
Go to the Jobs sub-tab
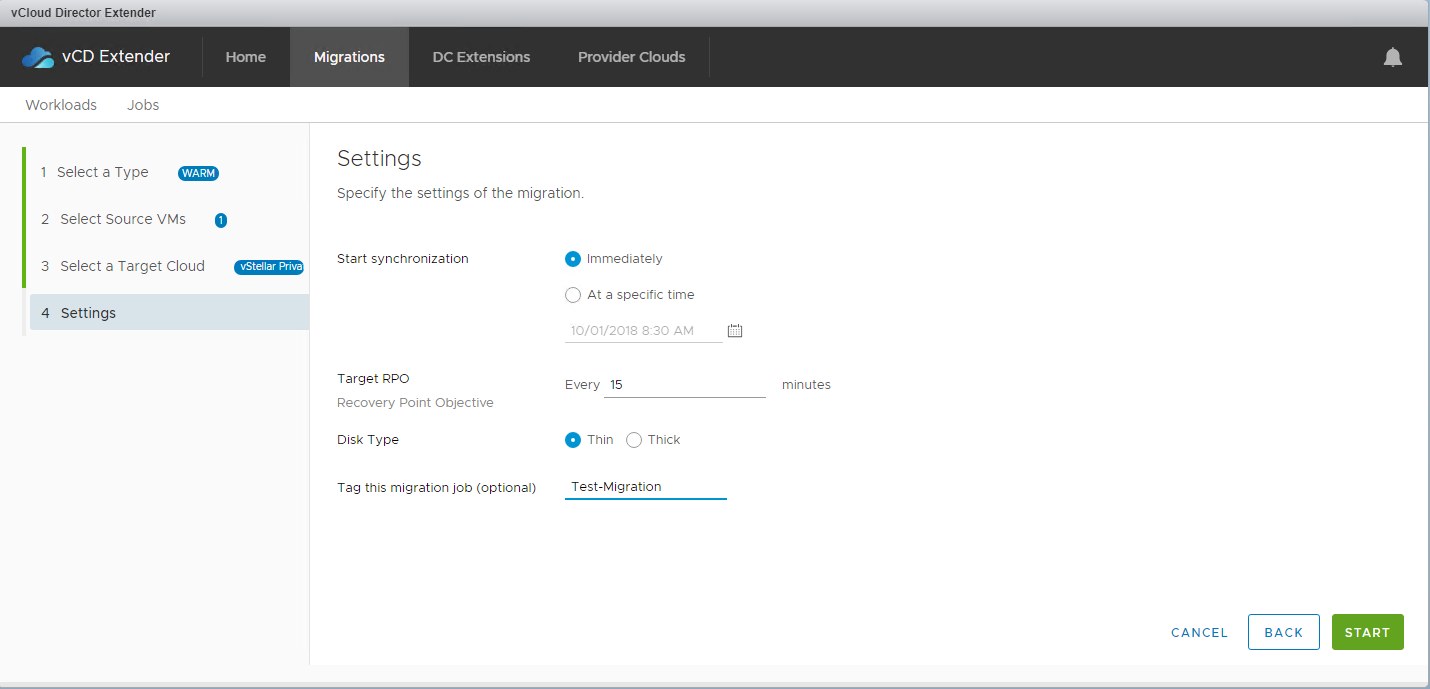point(143,105)
